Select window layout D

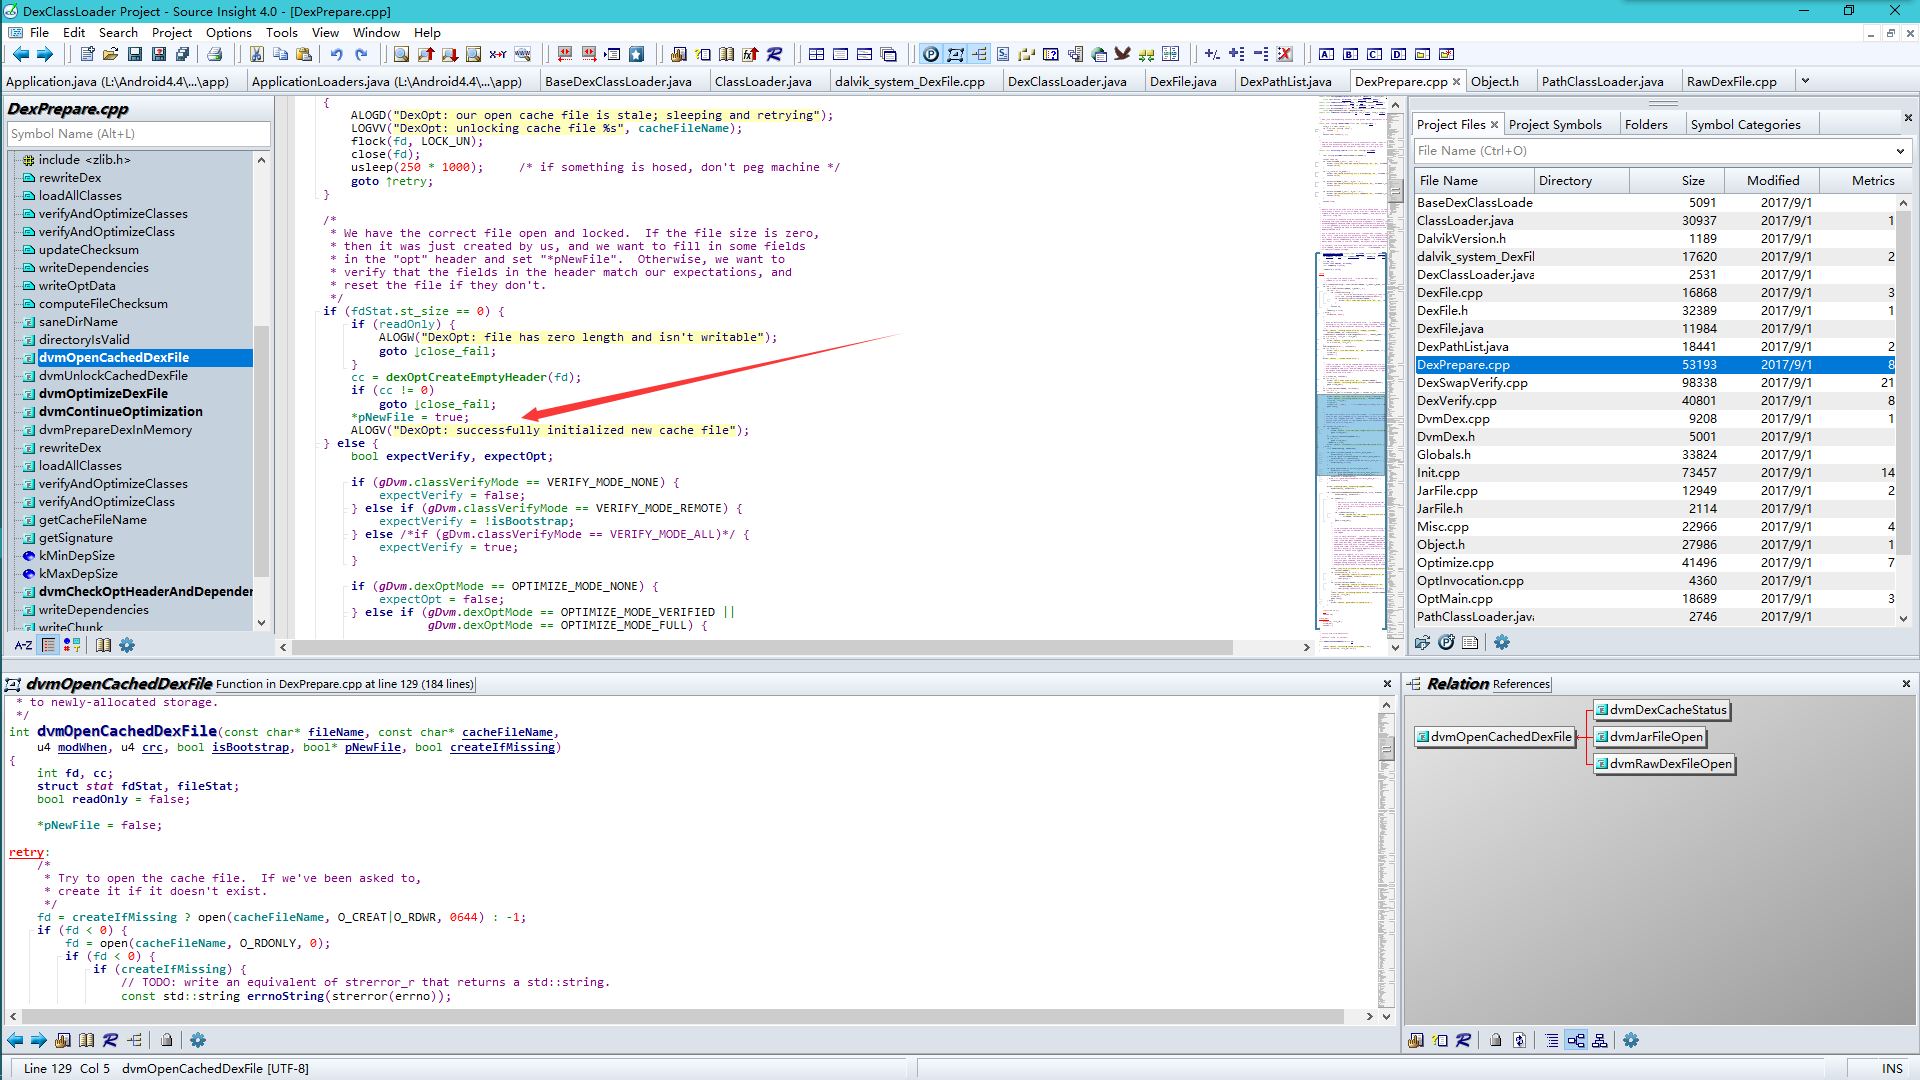1398,54
